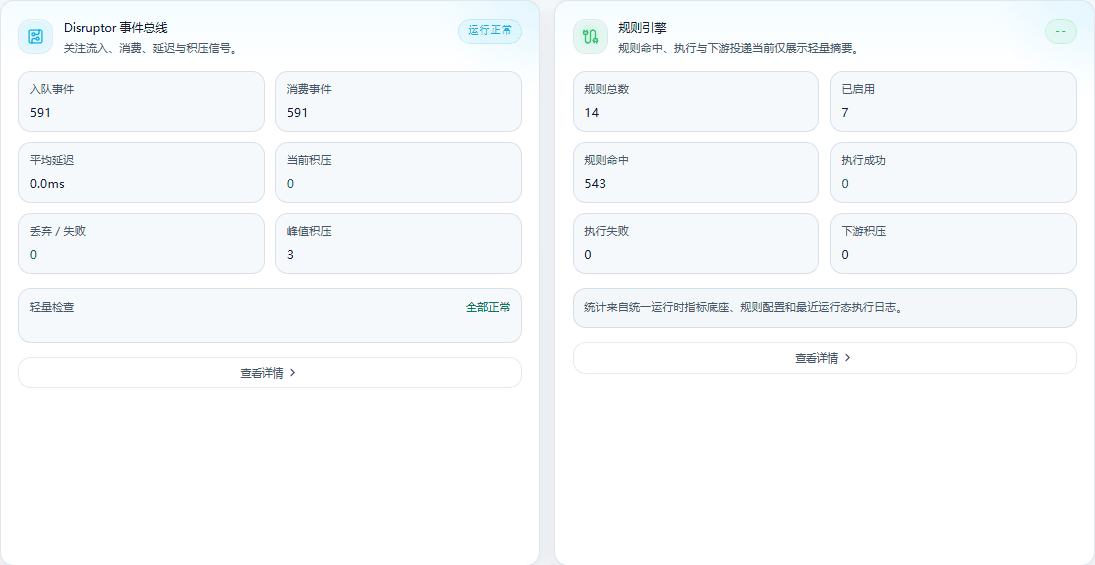Select the 规则命中 metric card

pos(696,173)
